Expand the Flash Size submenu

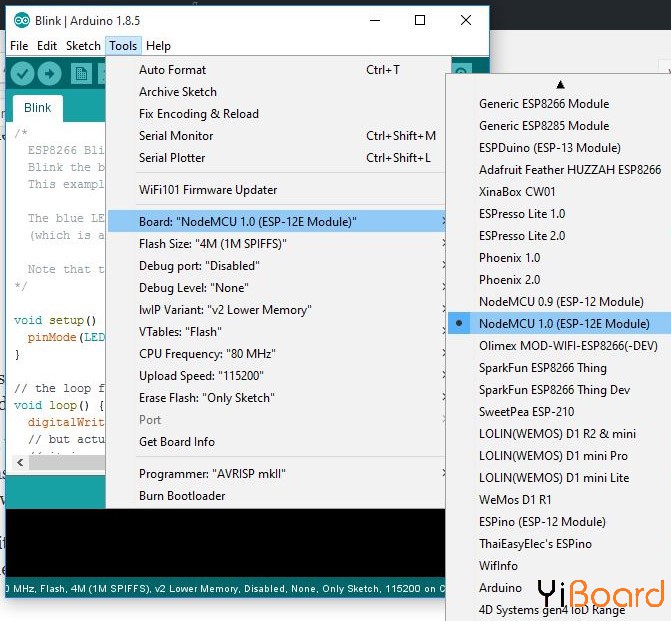[276, 244]
